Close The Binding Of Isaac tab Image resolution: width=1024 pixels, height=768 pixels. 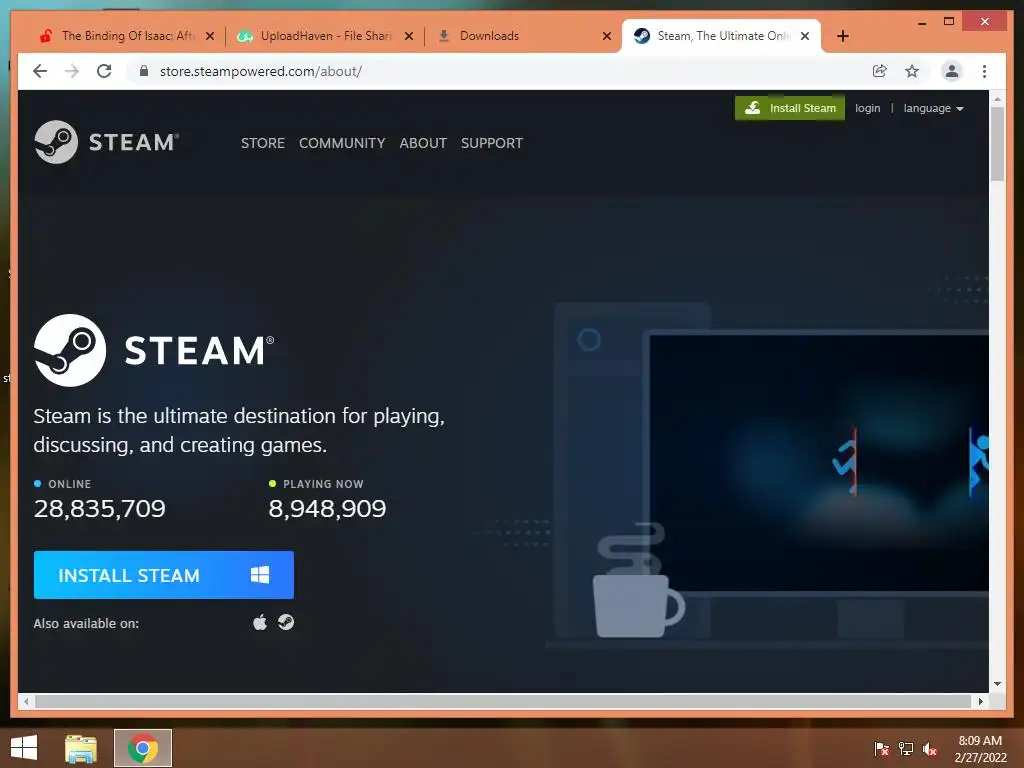[x=210, y=36]
